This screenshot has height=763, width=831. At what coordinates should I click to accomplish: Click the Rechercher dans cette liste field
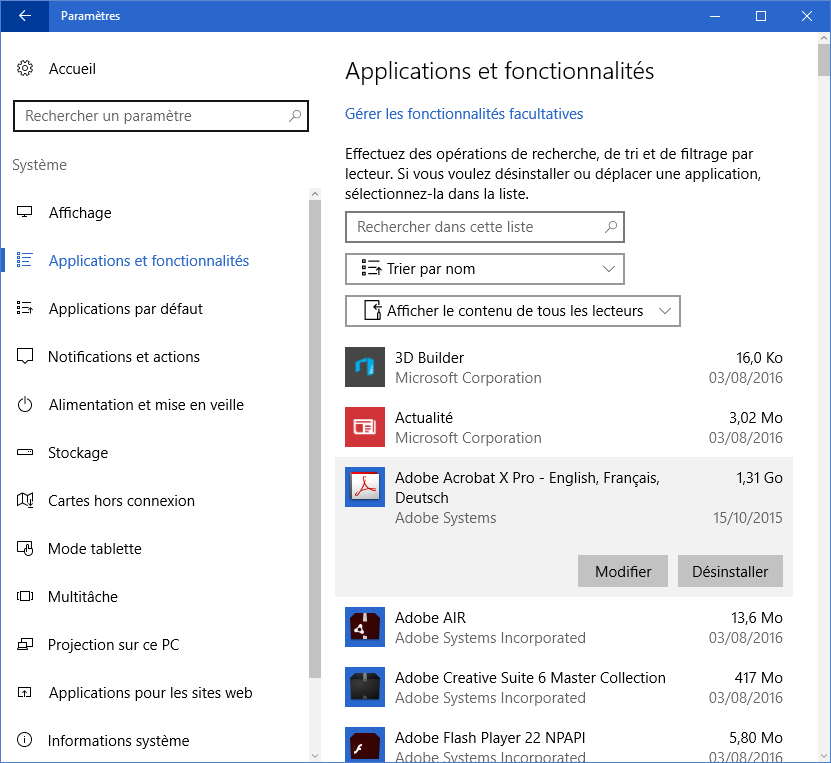475,227
